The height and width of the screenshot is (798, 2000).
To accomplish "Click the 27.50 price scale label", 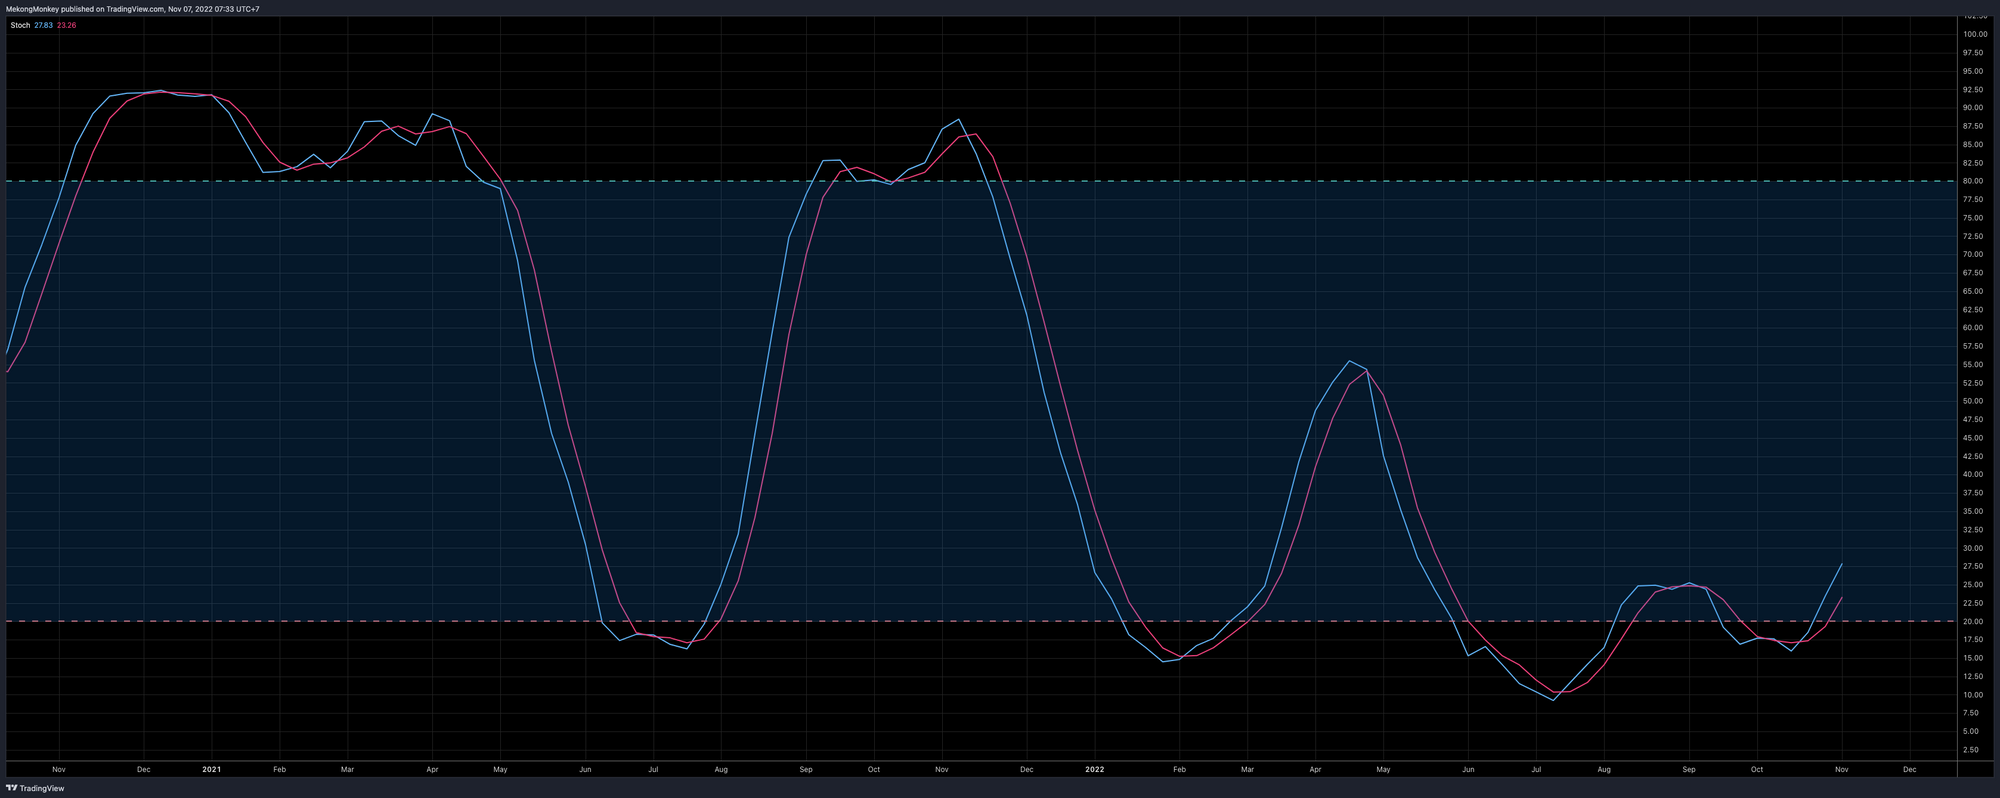I will pos(1972,566).
